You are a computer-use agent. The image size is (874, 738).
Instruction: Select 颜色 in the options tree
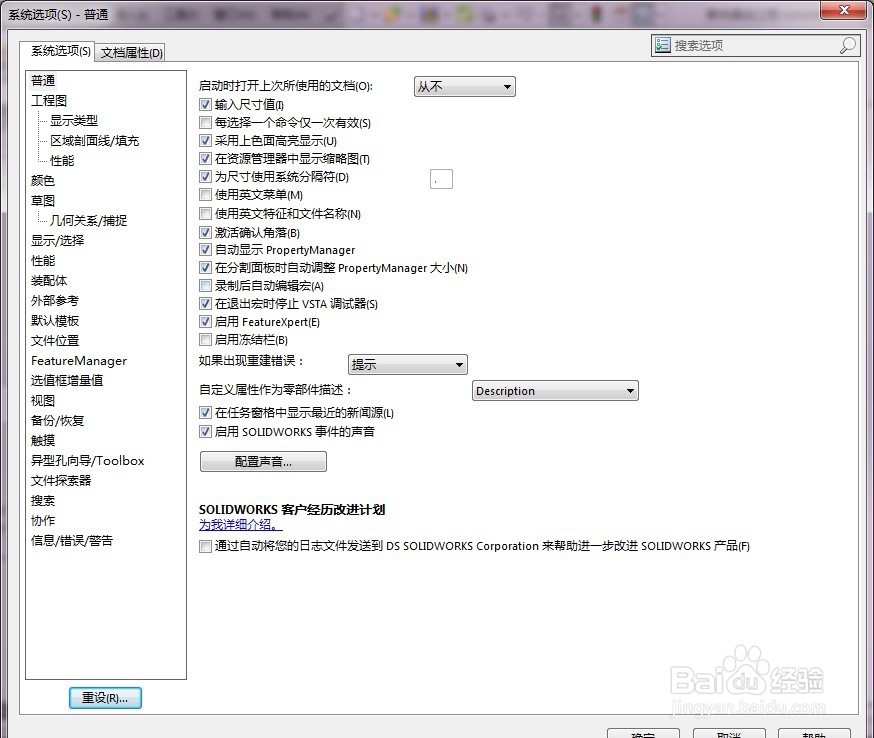coord(43,181)
